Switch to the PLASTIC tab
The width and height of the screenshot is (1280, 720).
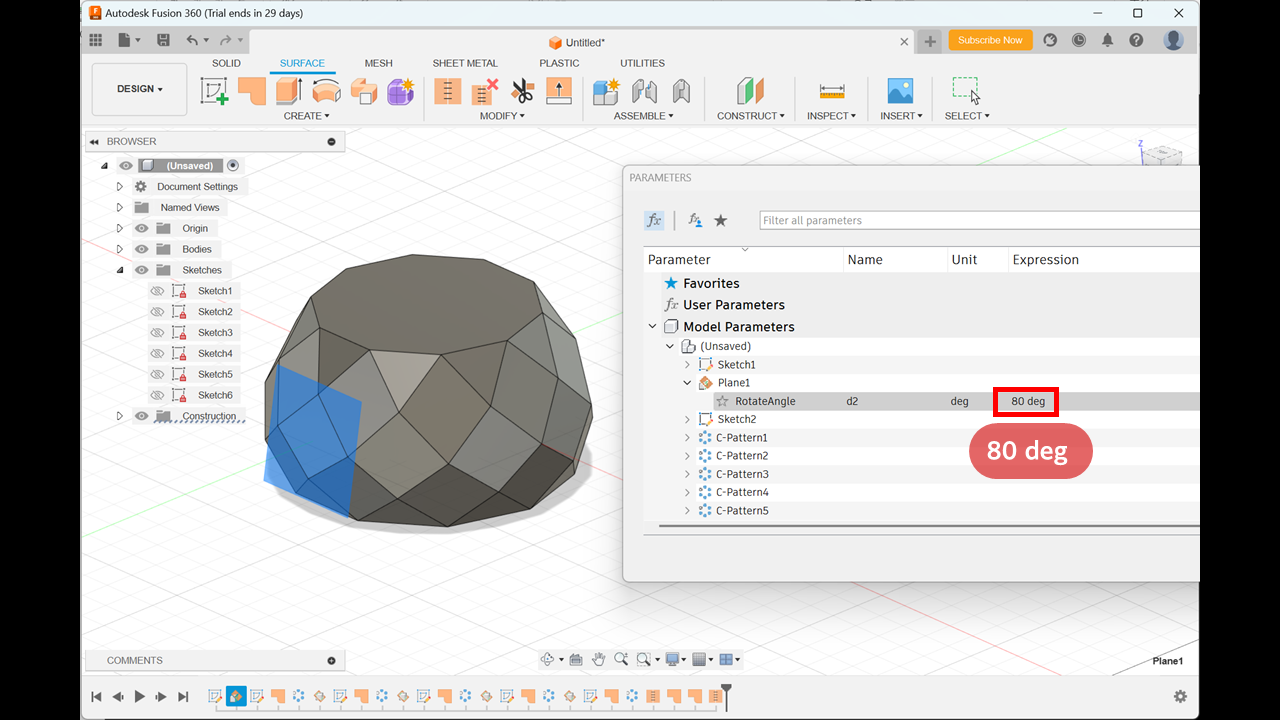click(559, 63)
